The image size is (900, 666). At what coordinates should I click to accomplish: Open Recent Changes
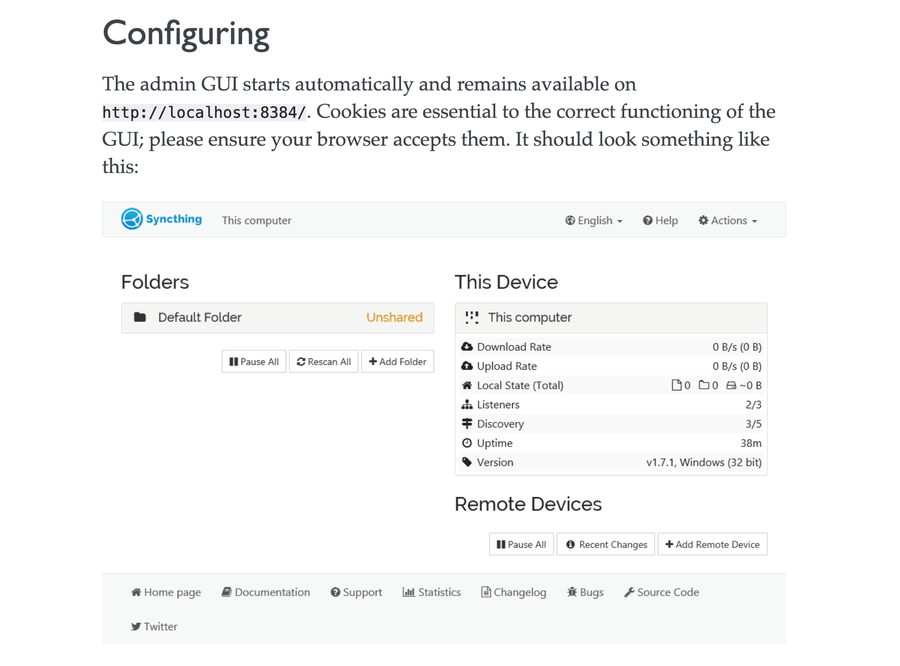click(607, 544)
